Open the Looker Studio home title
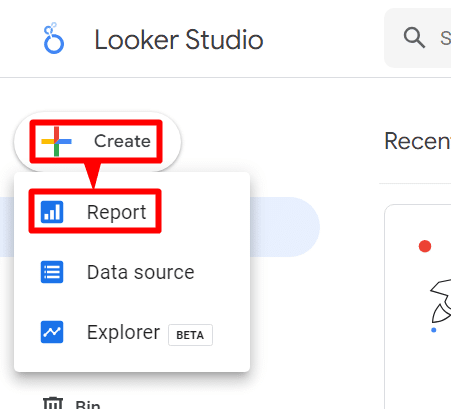The width and height of the screenshot is (451, 409). [179, 40]
